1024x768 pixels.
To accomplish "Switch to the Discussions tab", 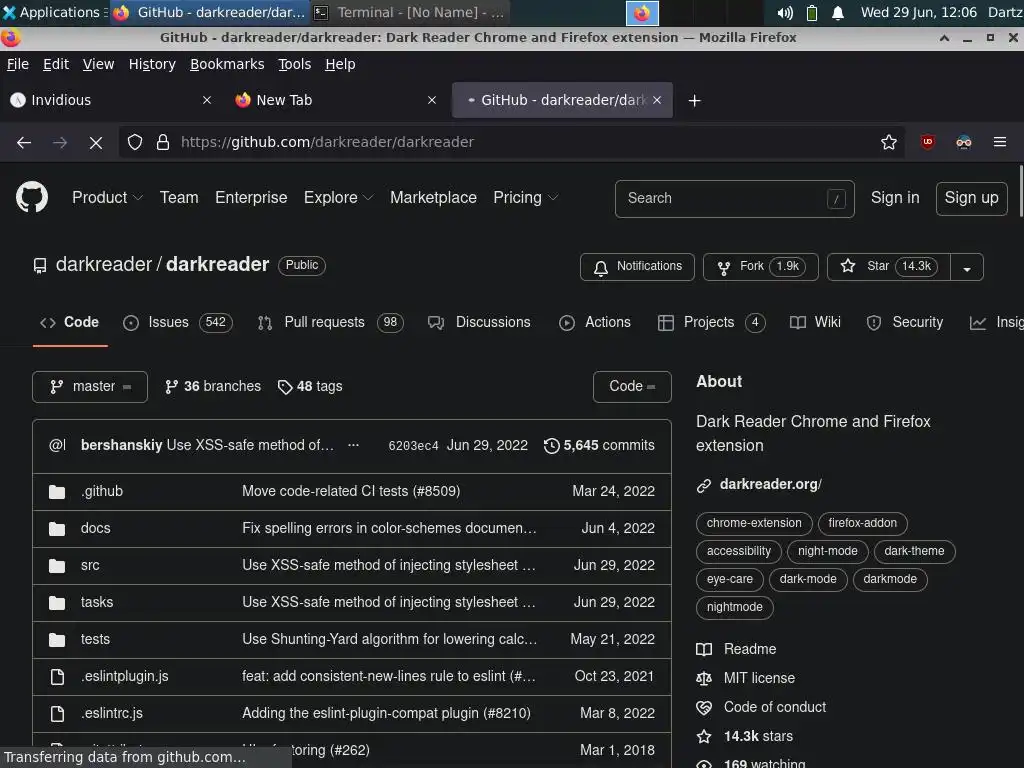I will pyautogui.click(x=479, y=323).
